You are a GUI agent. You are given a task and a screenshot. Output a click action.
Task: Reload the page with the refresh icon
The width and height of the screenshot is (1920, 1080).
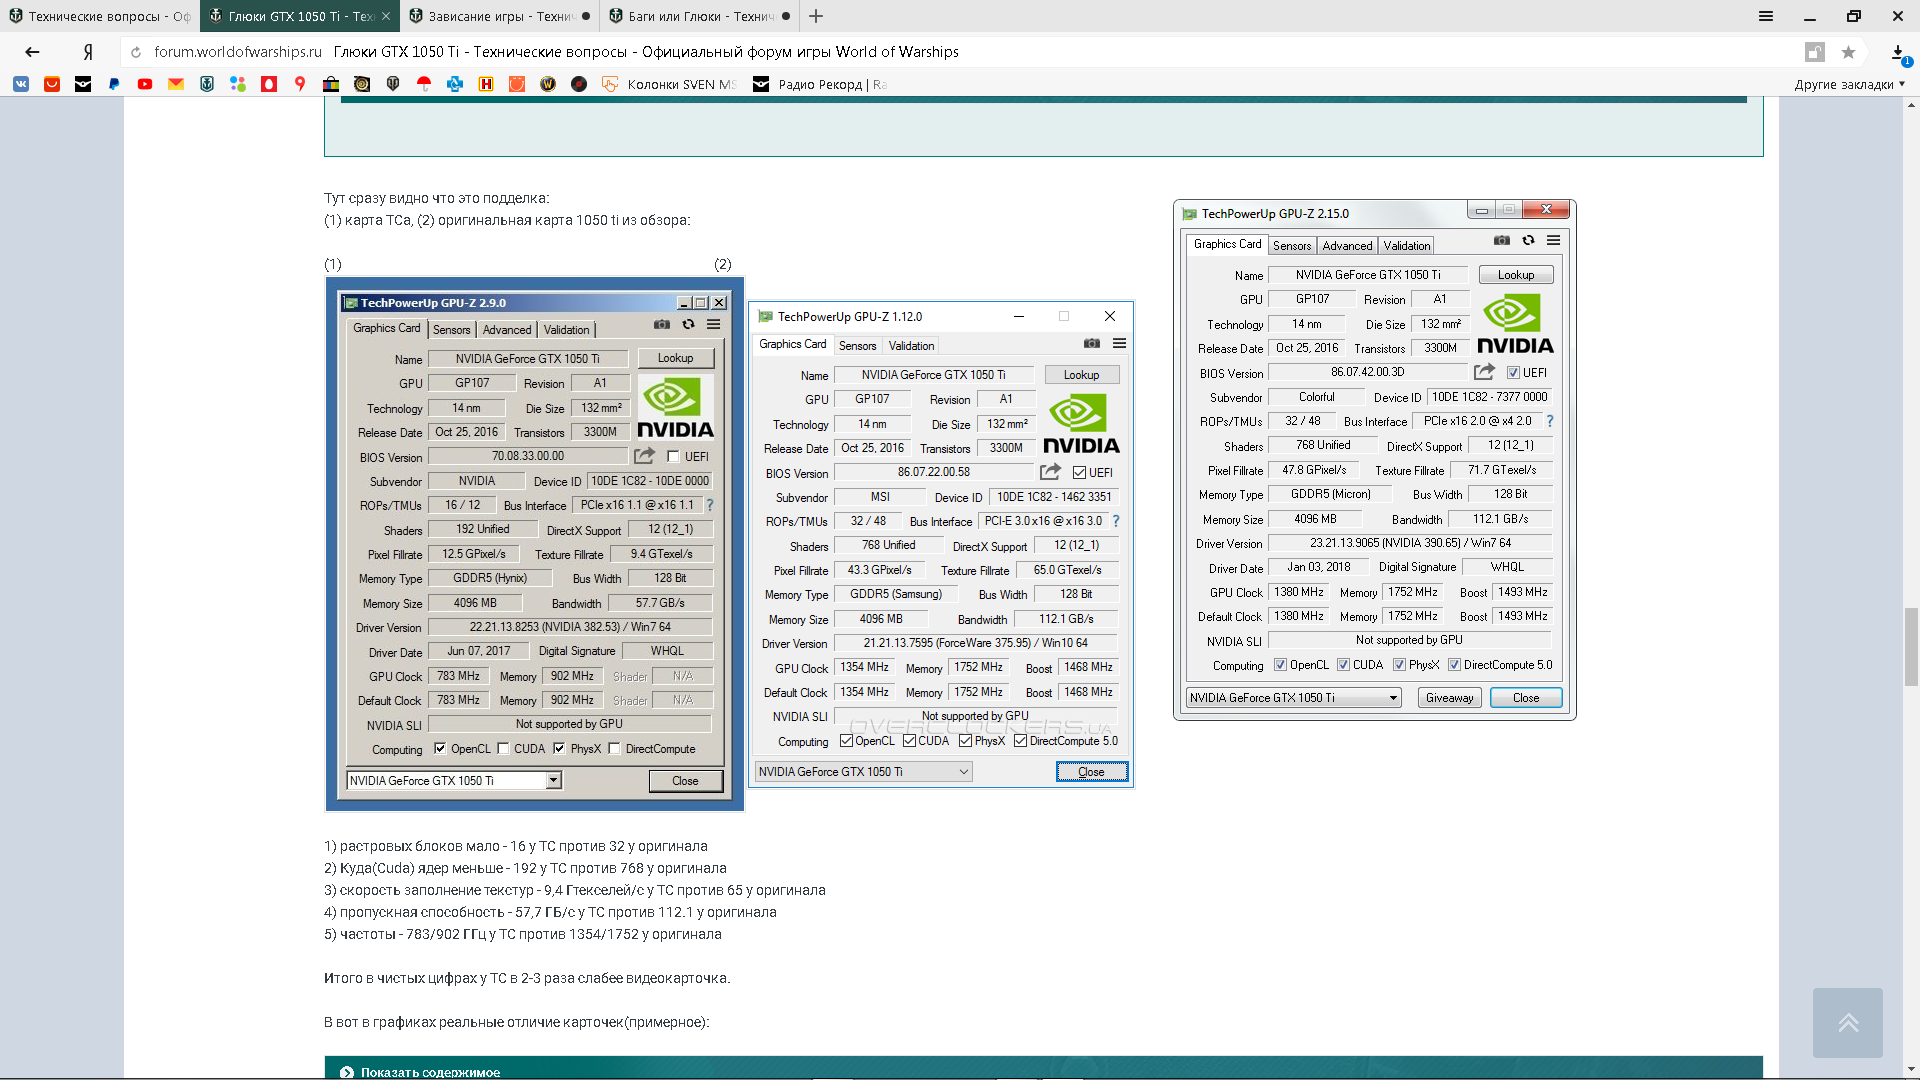(x=136, y=52)
